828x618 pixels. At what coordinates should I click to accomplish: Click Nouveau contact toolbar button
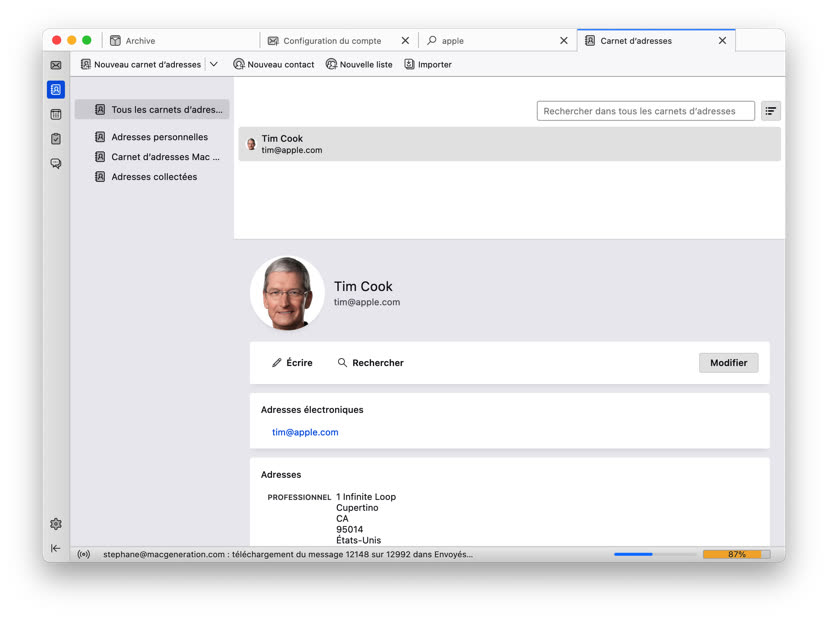point(274,64)
